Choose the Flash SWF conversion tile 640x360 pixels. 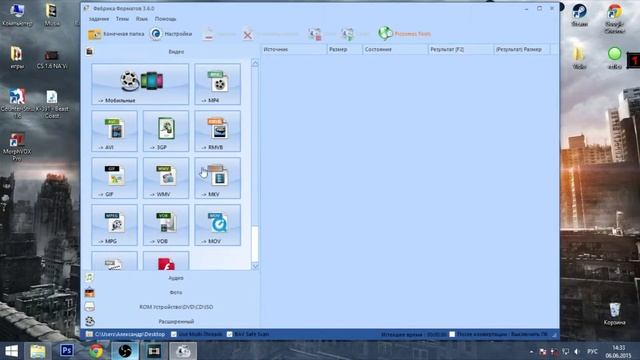pos(166,261)
